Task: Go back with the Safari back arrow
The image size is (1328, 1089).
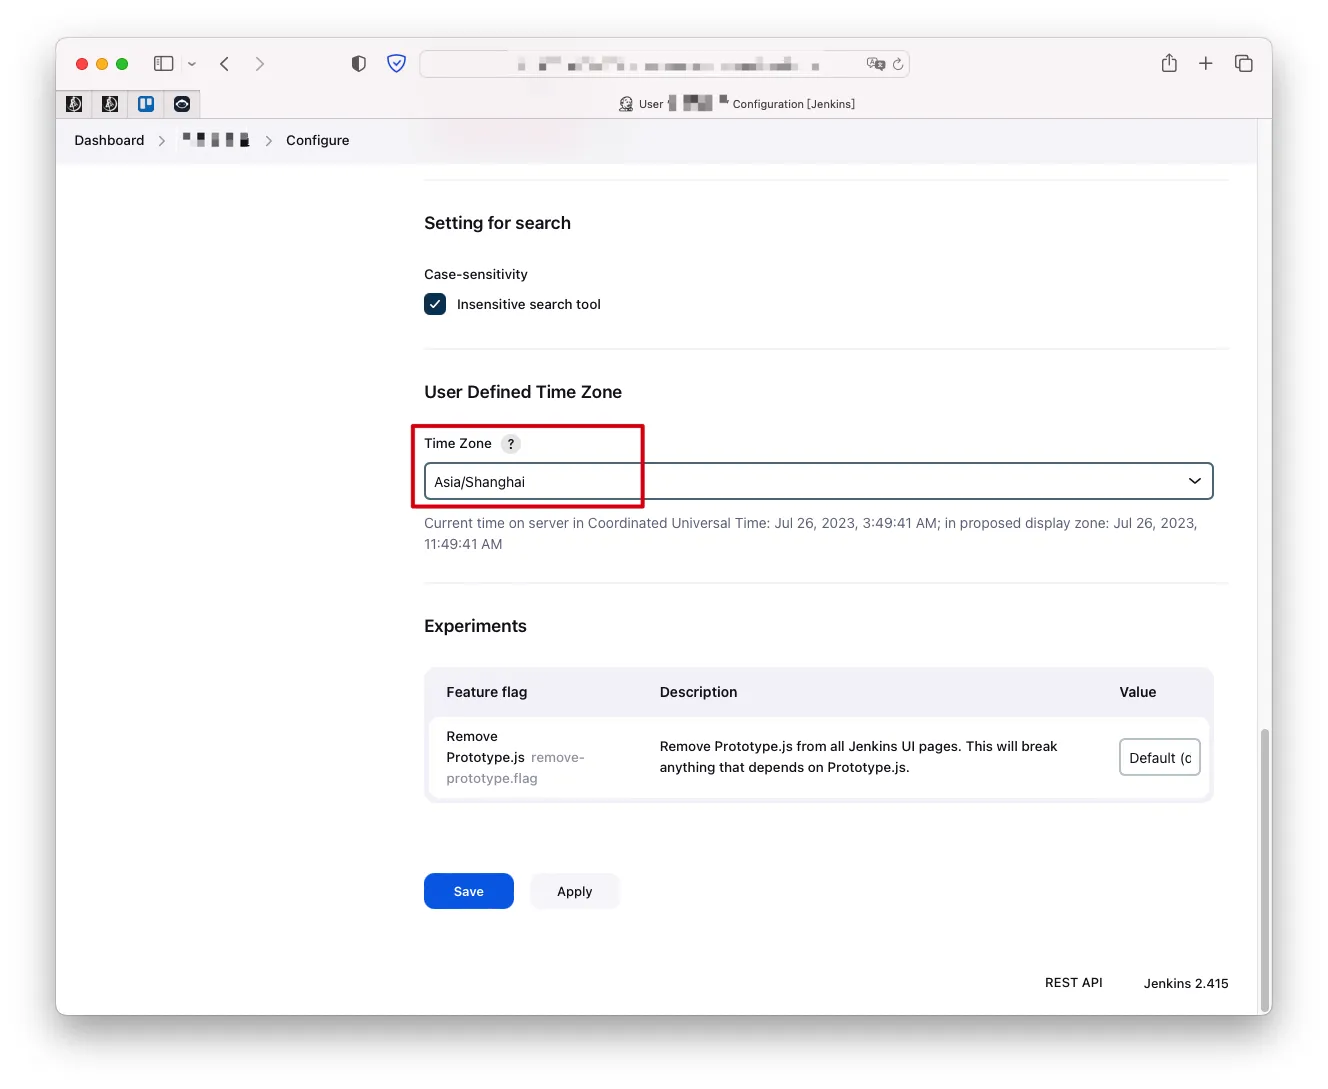Action: [x=225, y=63]
